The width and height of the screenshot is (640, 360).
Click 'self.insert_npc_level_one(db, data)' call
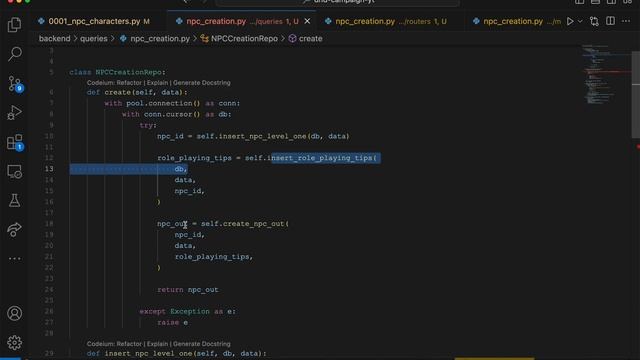273,136
